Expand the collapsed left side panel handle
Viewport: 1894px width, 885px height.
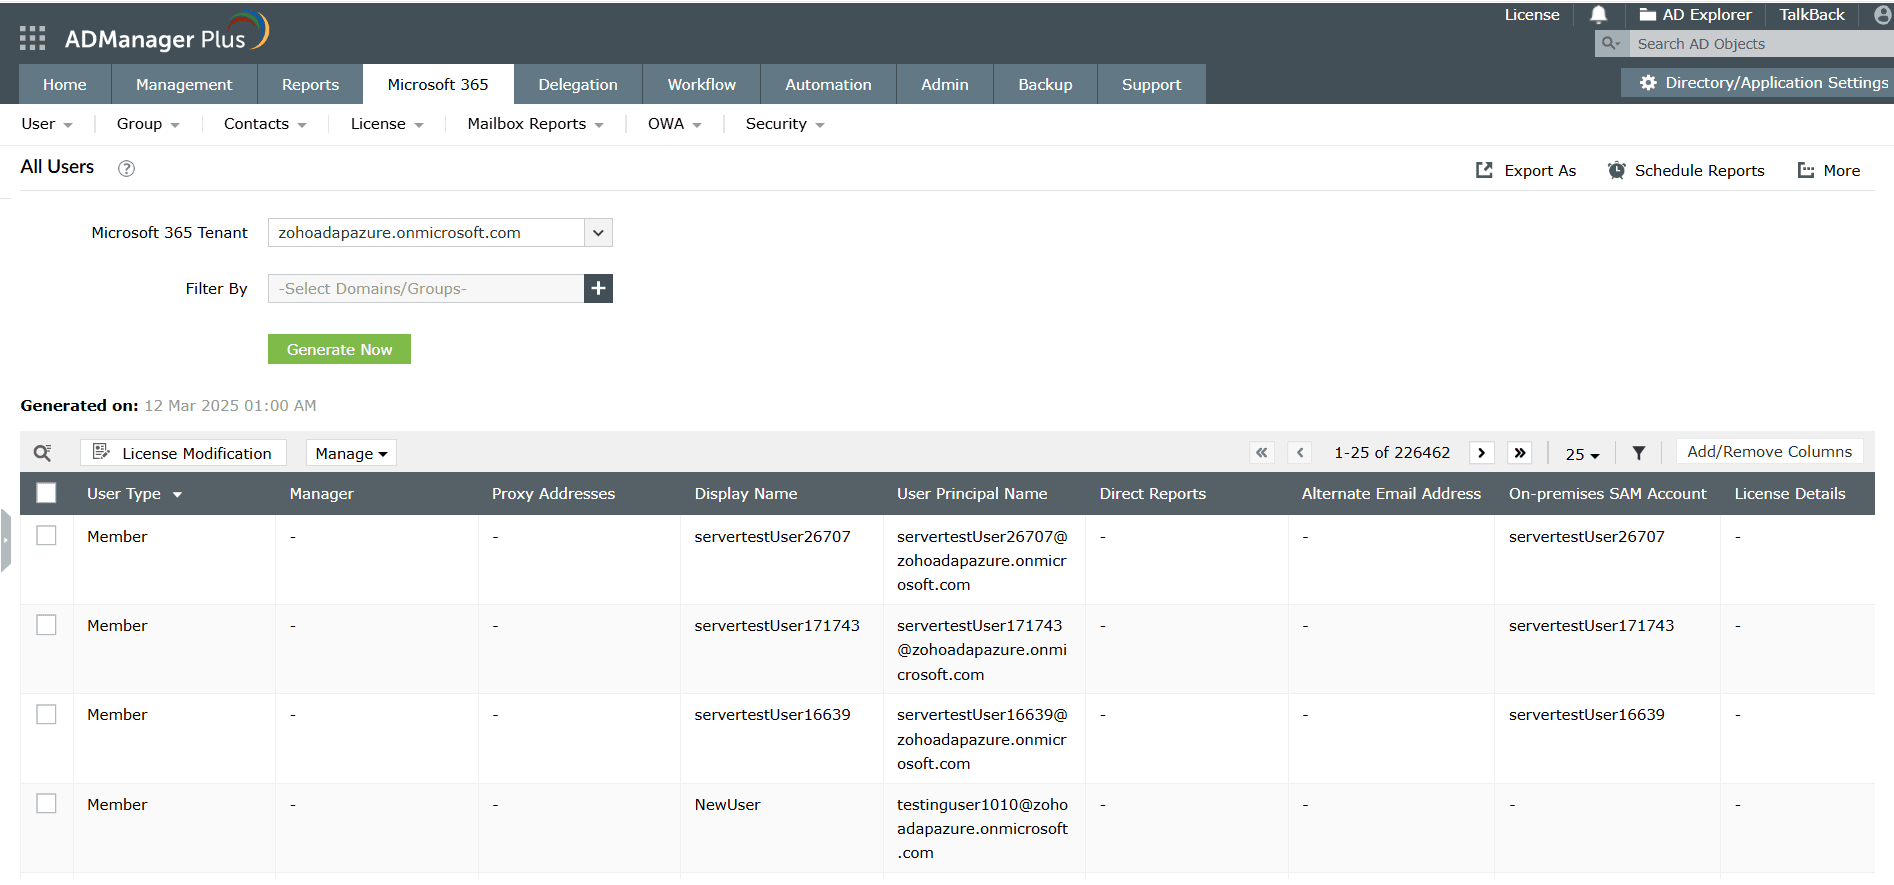point(5,540)
